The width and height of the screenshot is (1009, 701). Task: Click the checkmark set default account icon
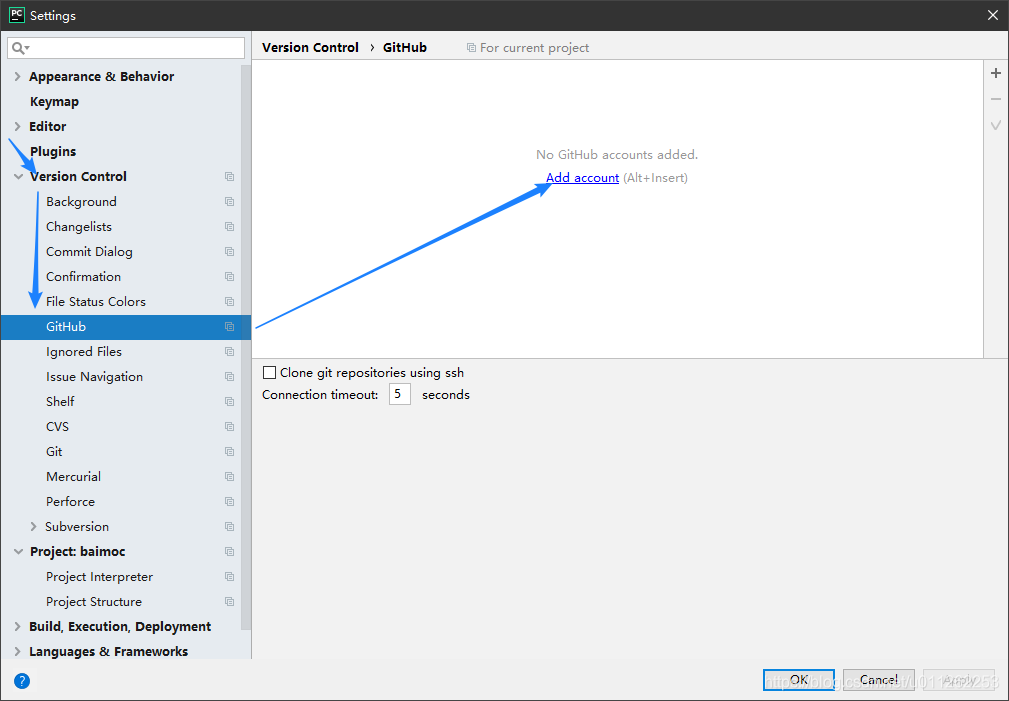click(x=995, y=125)
